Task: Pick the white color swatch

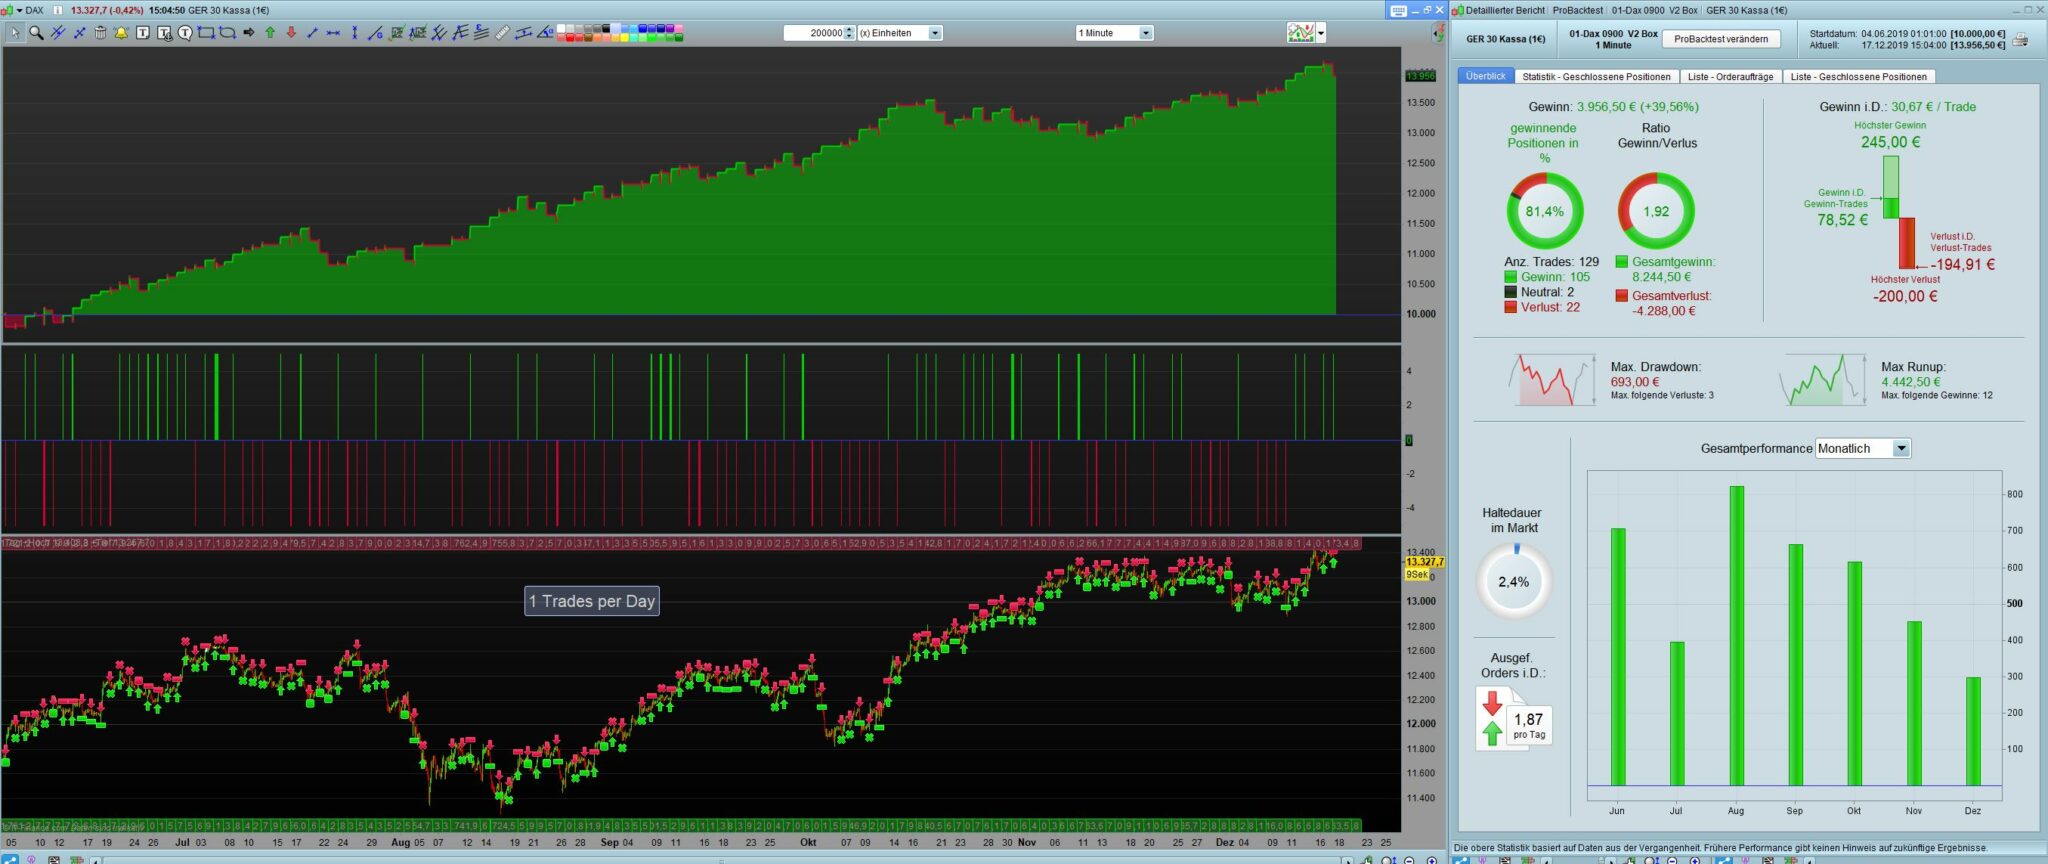Action: (x=561, y=29)
